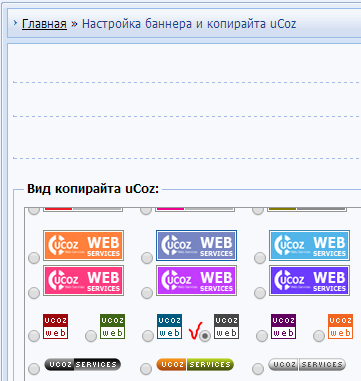
Task: Select radio for orange-green services pill badge
Action: pyautogui.click(x=146, y=369)
